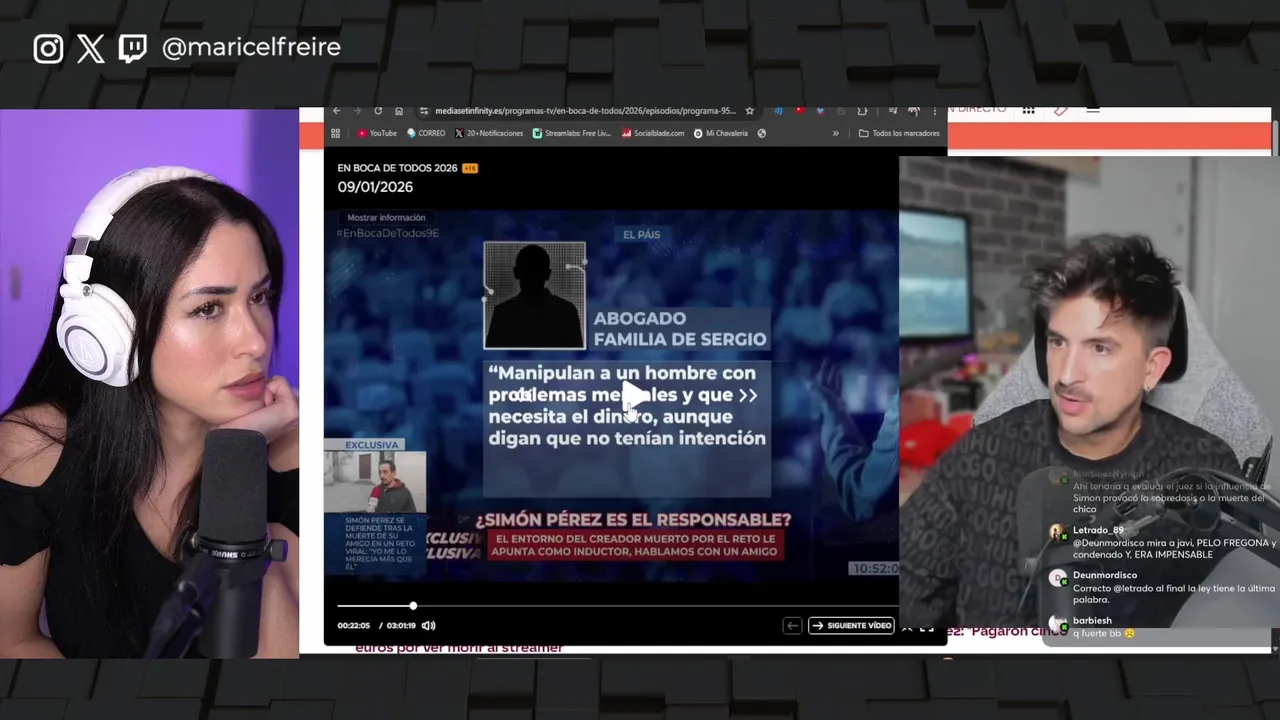
Task: Click Deunmordisco username in chat
Action: coord(1105,575)
